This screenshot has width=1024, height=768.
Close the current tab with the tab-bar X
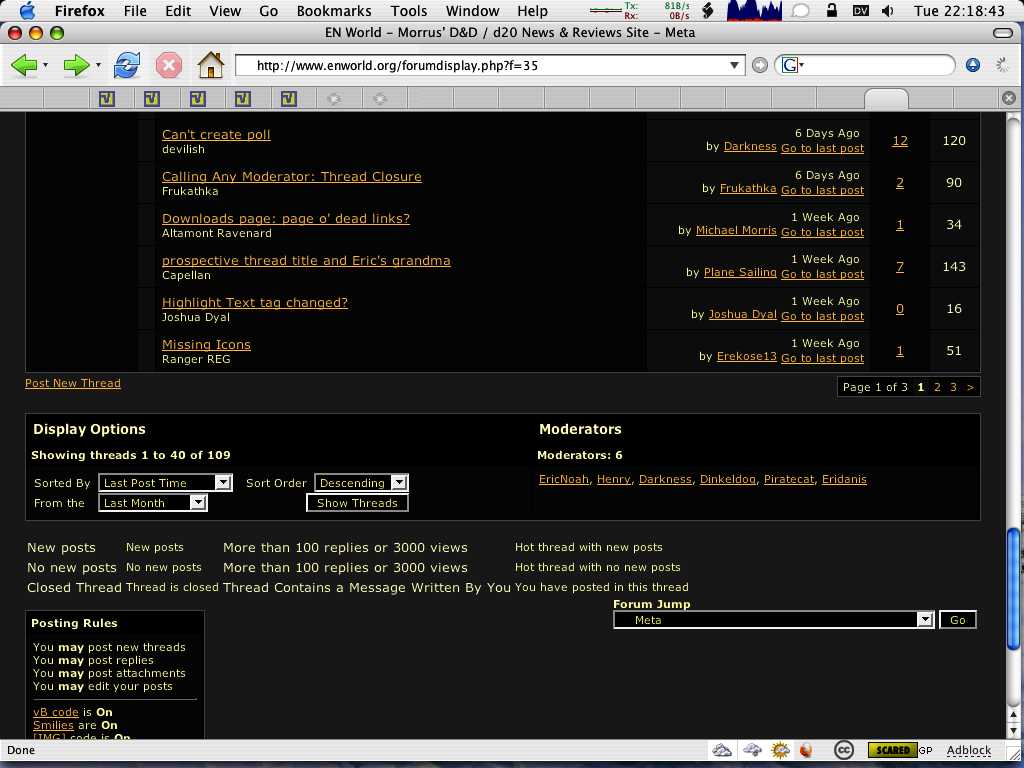coord(1008,98)
